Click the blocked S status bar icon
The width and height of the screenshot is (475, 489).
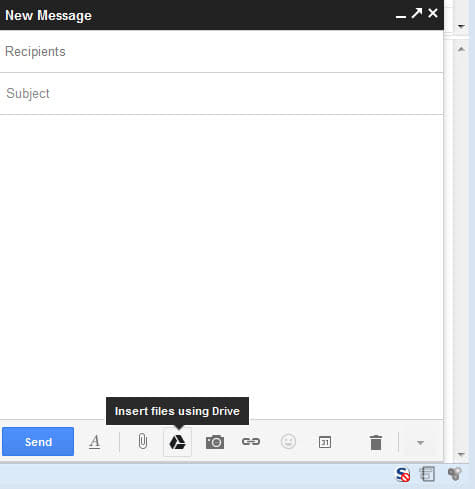point(403,474)
